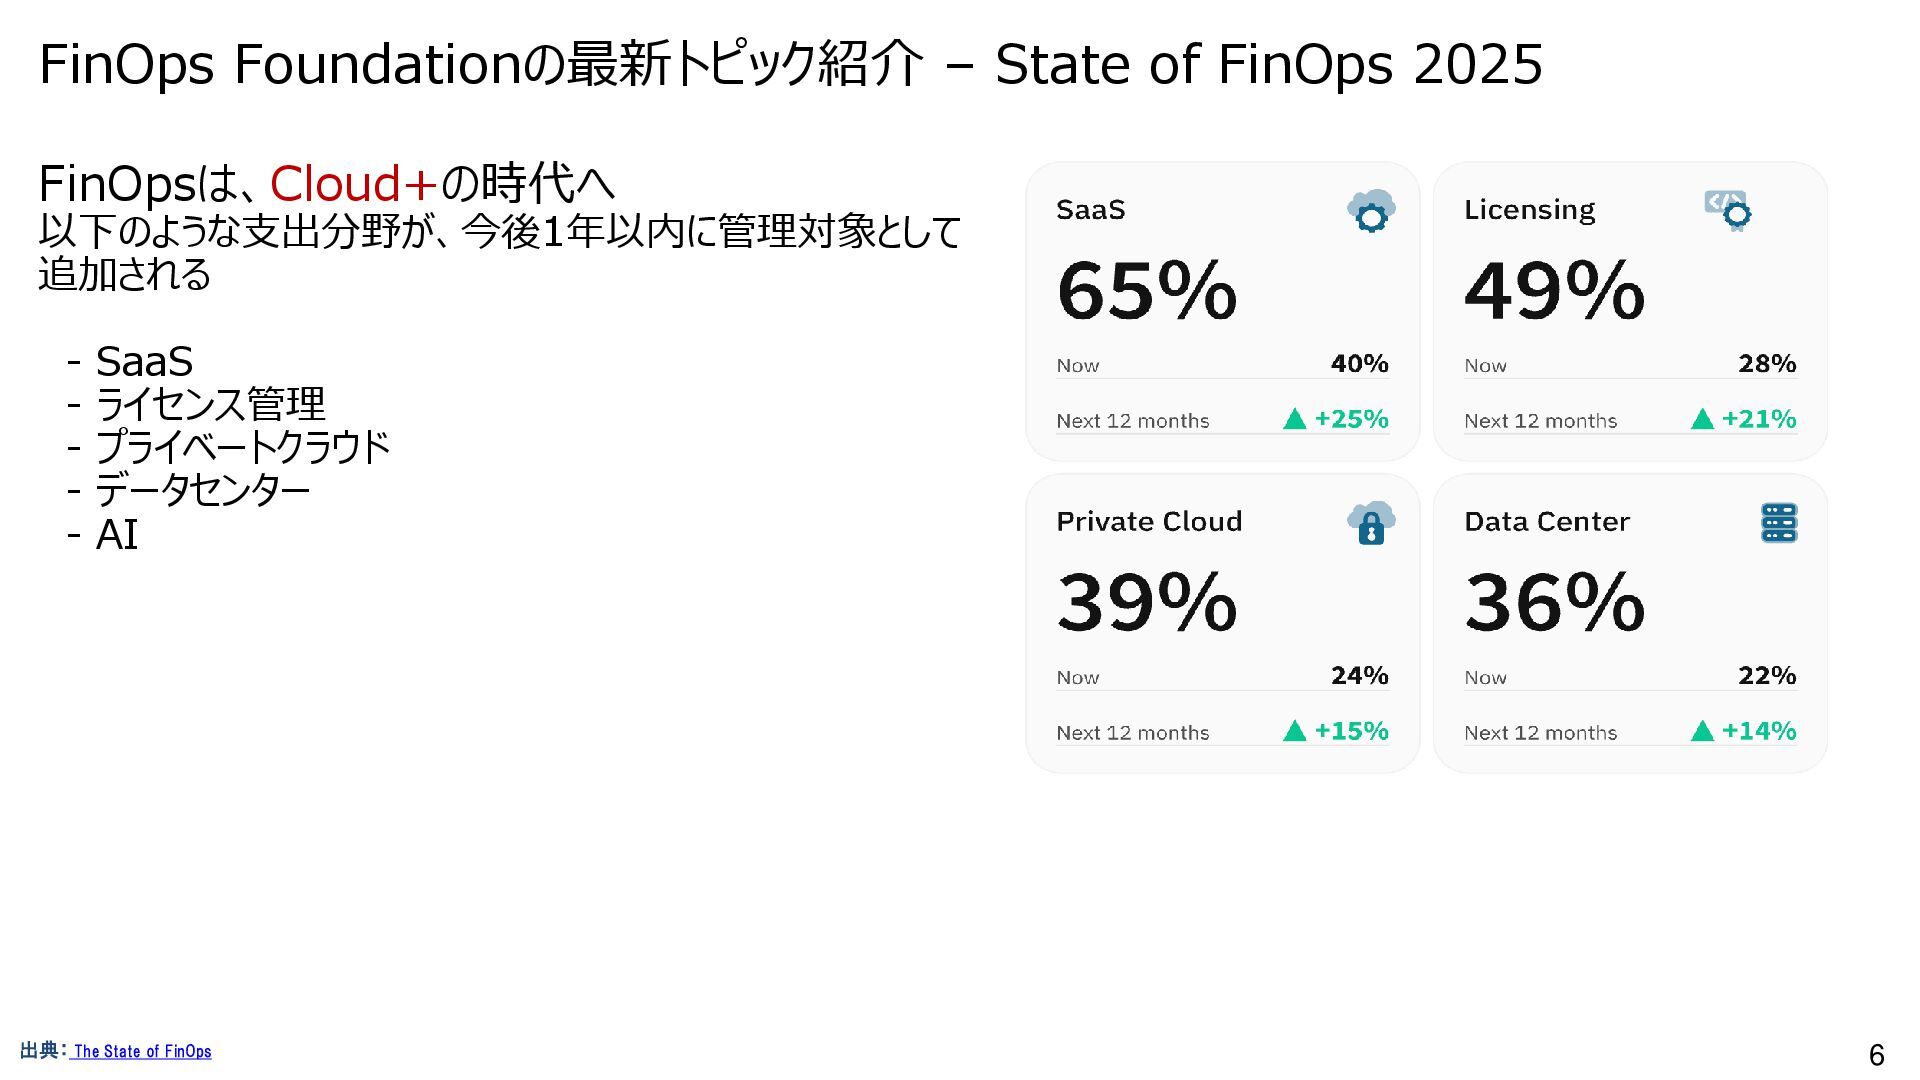Image resolution: width=1920 pixels, height=1080 pixels.
Task: Click slide page number 6
Action: [x=1877, y=1055]
